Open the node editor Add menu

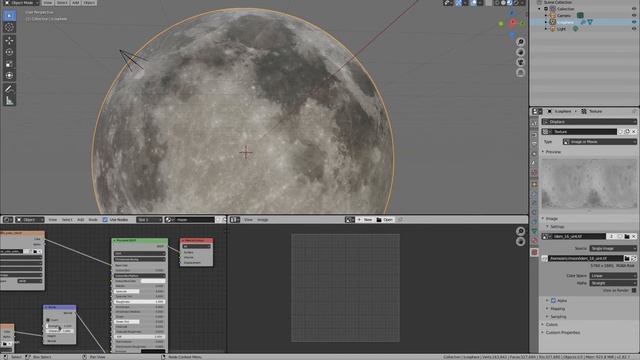80,220
